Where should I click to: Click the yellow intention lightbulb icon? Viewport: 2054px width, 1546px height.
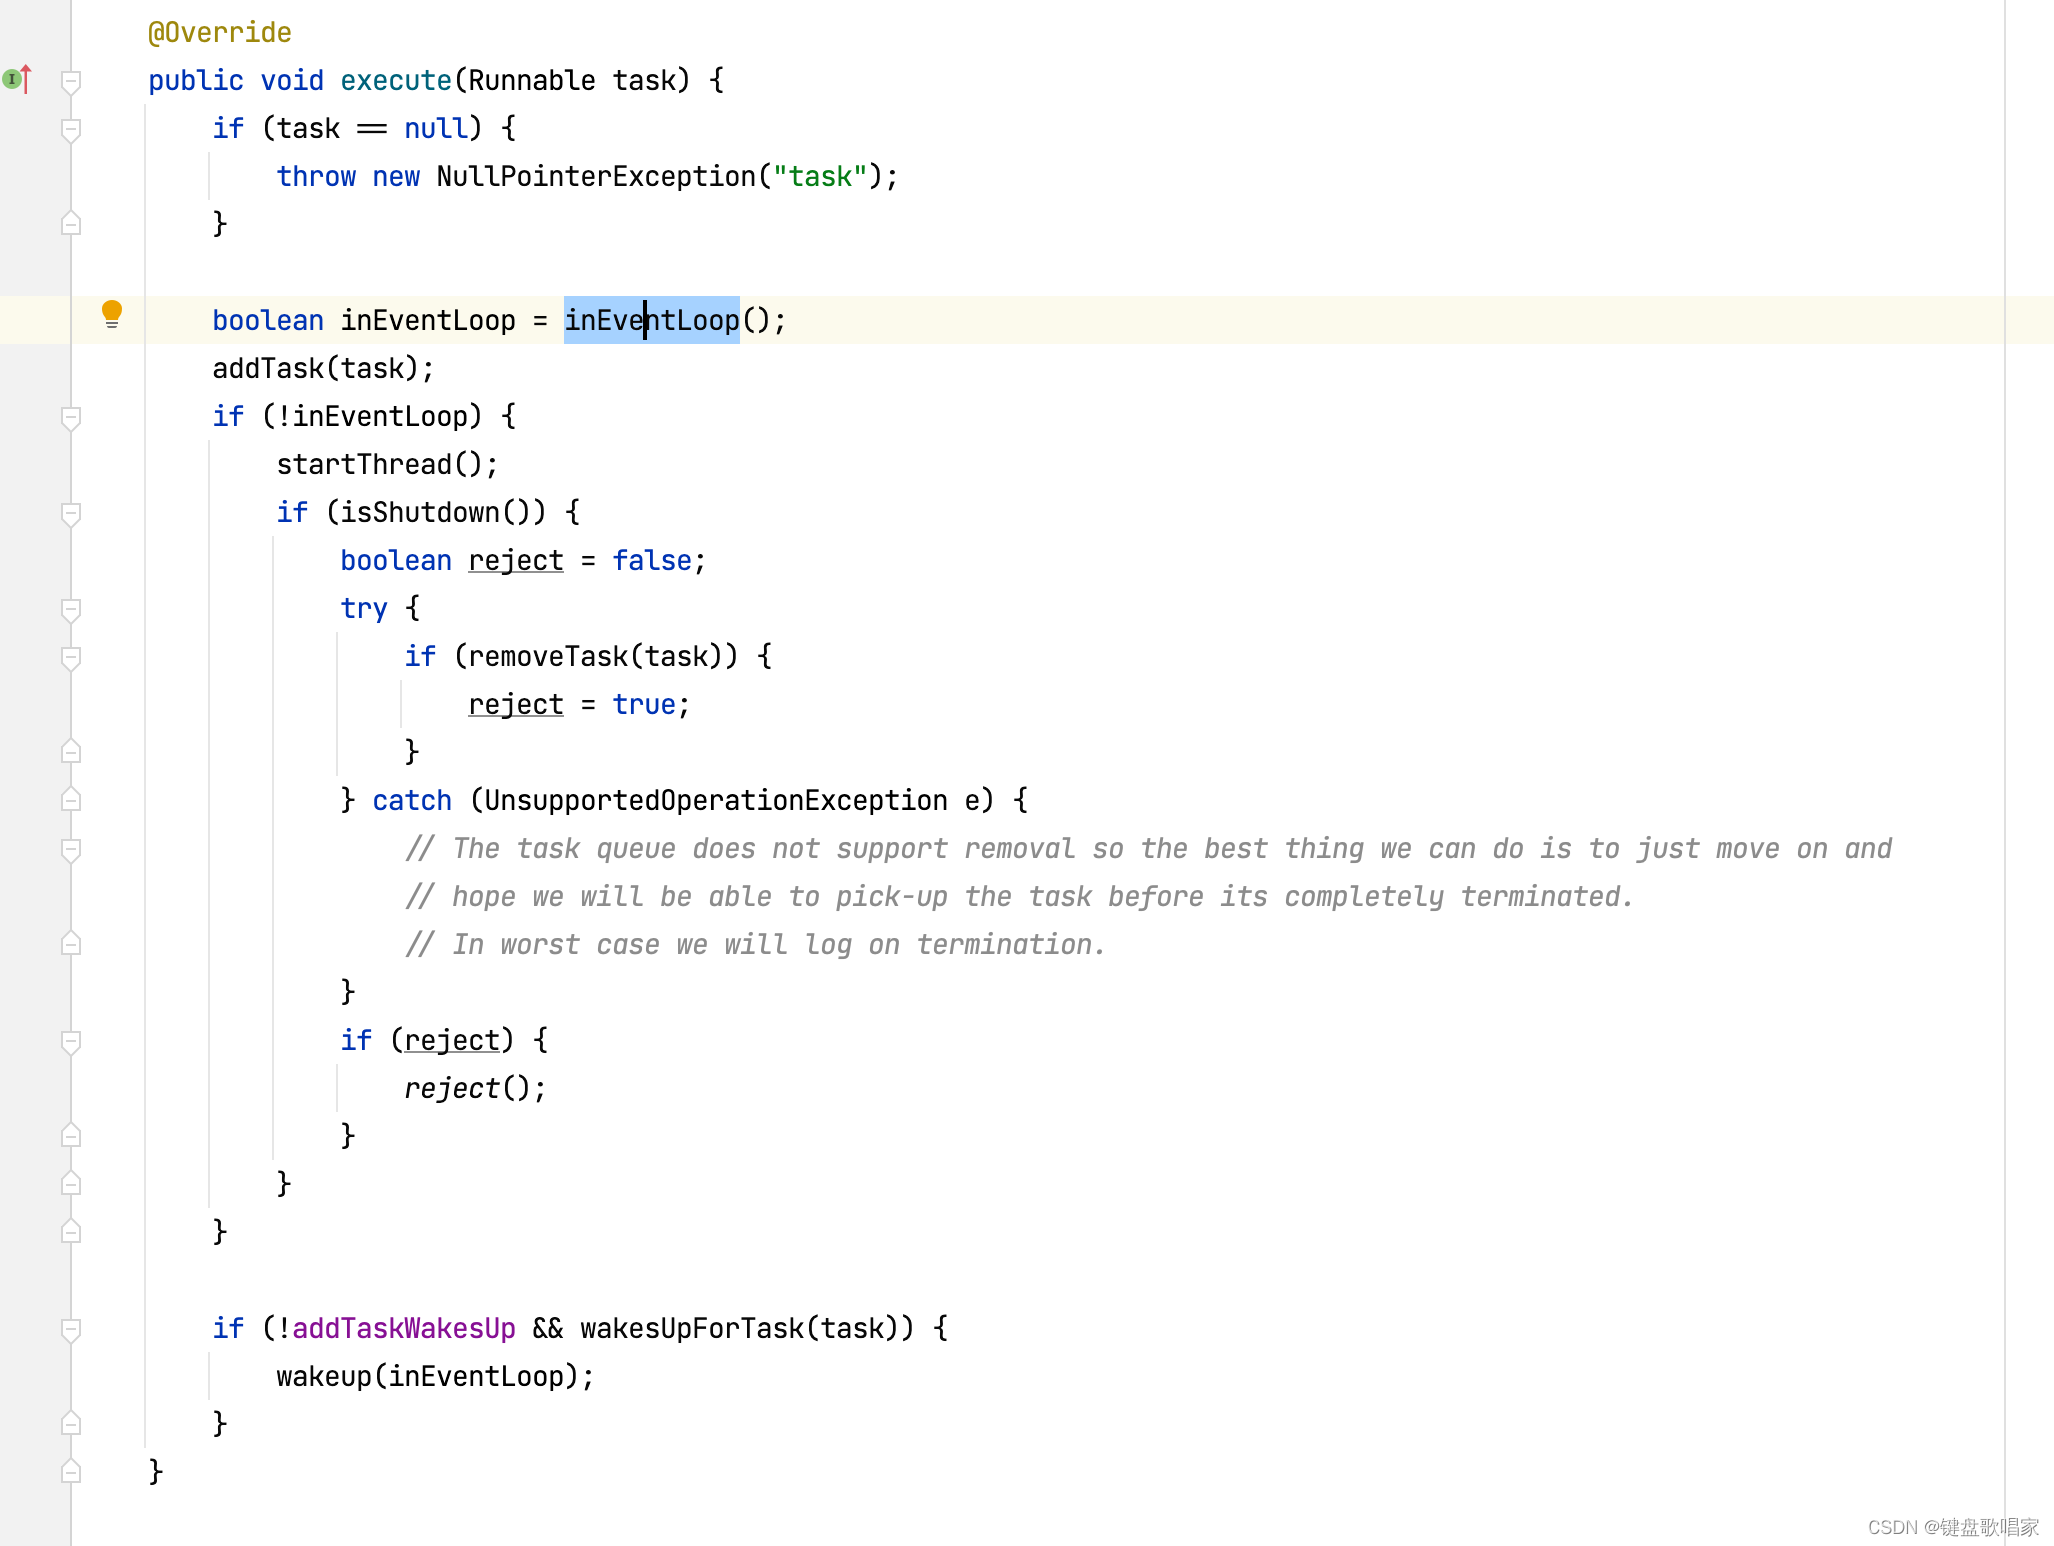click(x=112, y=314)
